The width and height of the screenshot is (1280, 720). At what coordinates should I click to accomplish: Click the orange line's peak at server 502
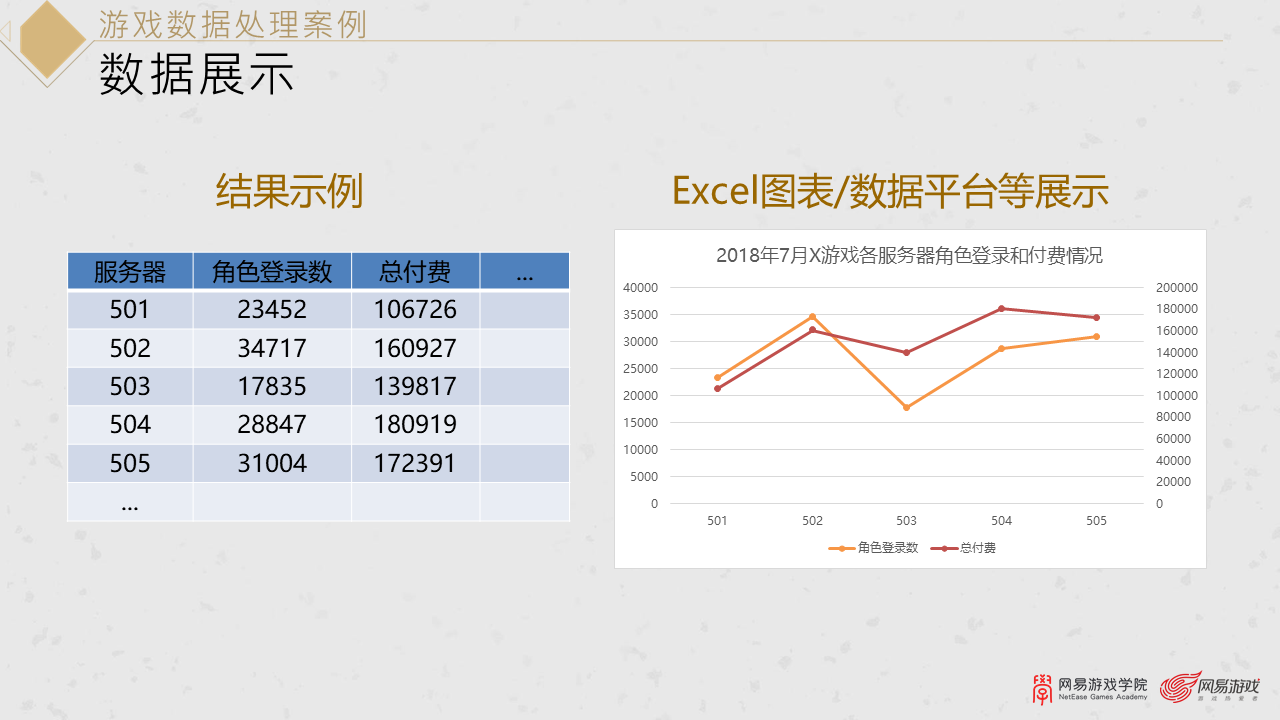pos(812,315)
